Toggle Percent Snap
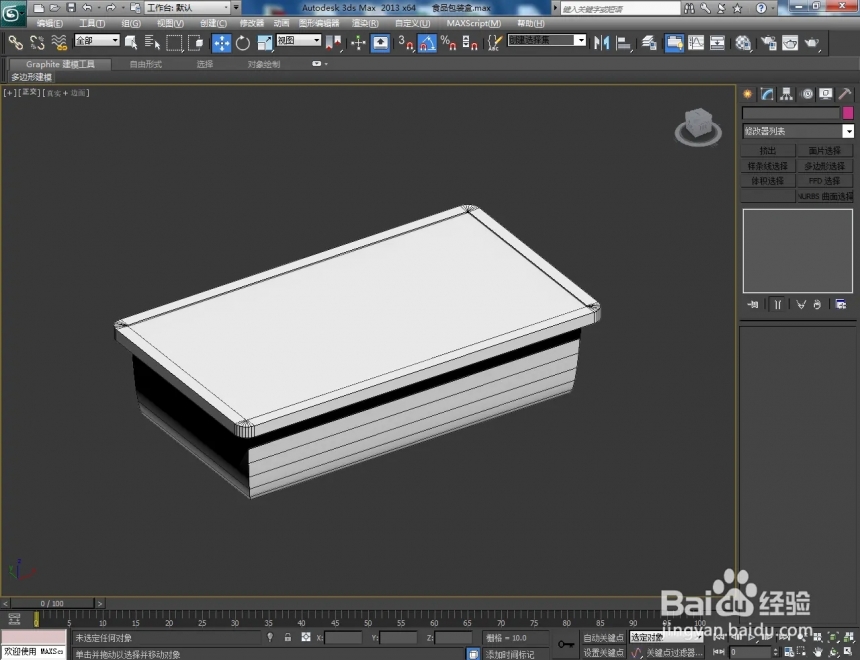The height and width of the screenshot is (660, 860). coord(448,43)
